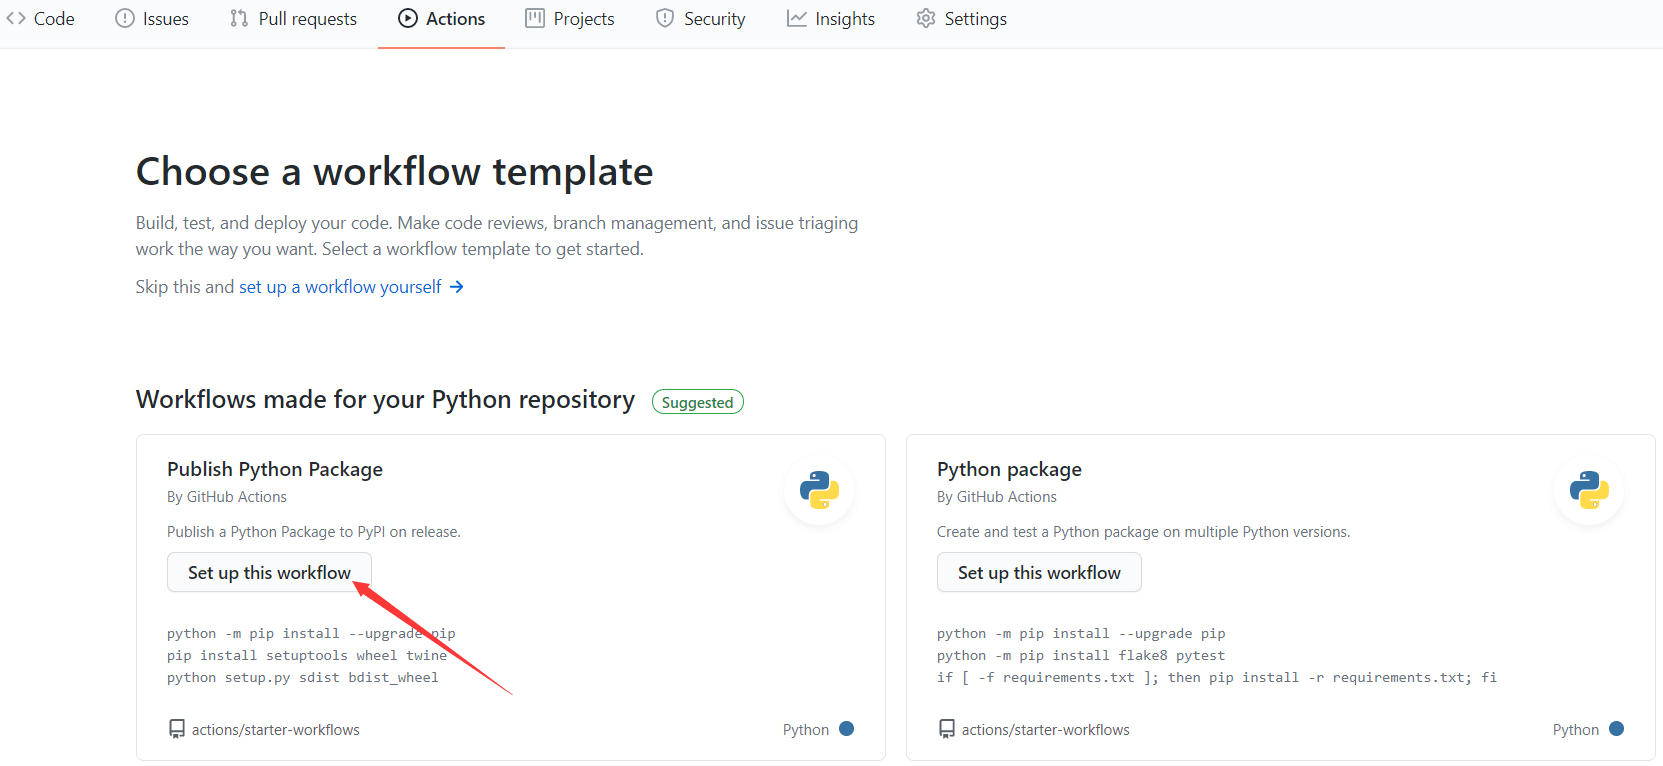Click the Actions play icon
Viewport: 1663px width, 766px height.
(x=407, y=18)
